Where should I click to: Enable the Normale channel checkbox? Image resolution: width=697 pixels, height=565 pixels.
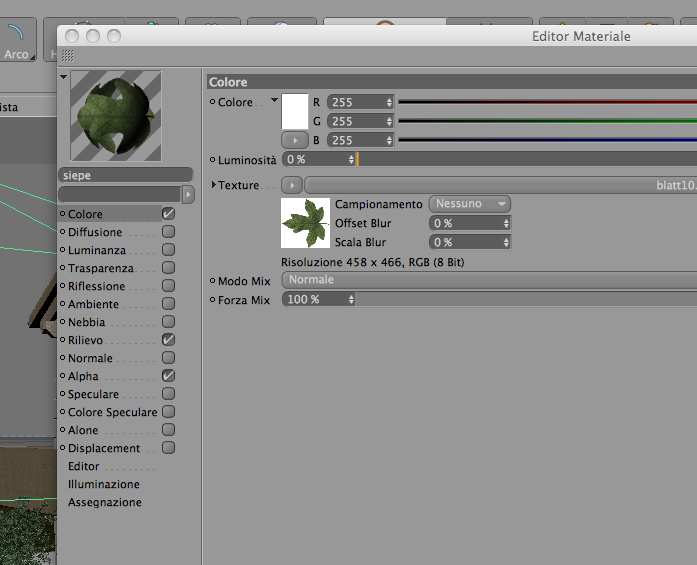pos(168,358)
